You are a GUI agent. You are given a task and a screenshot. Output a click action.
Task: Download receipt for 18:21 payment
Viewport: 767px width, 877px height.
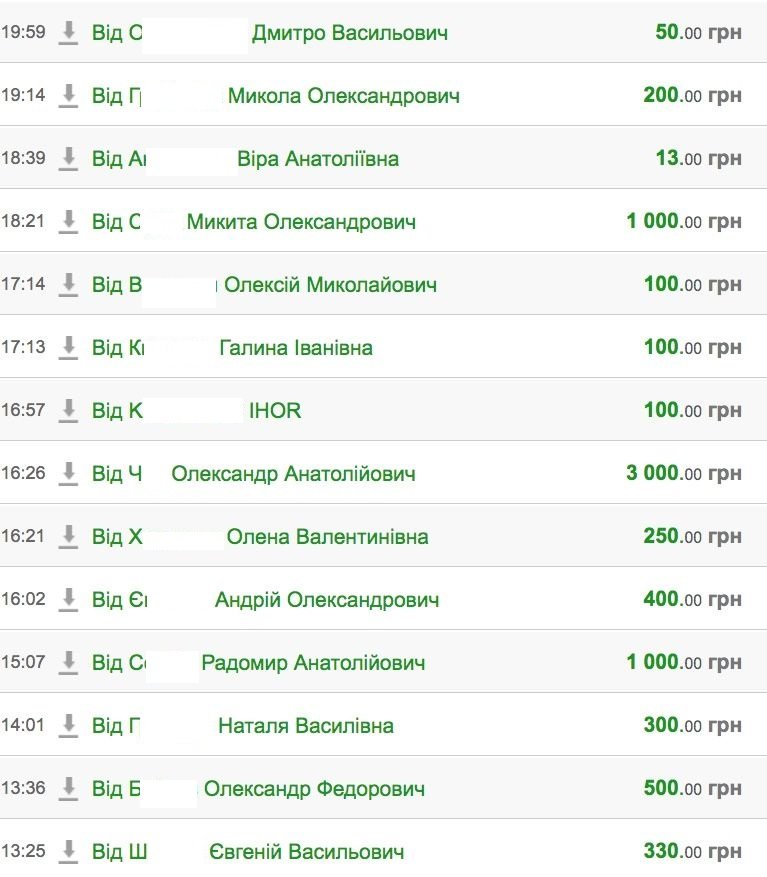68,221
